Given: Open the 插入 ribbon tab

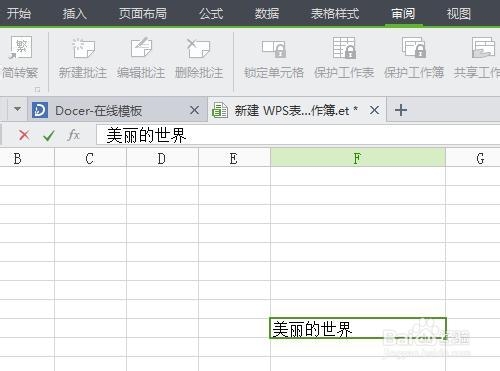Looking at the screenshot, I should [x=74, y=14].
